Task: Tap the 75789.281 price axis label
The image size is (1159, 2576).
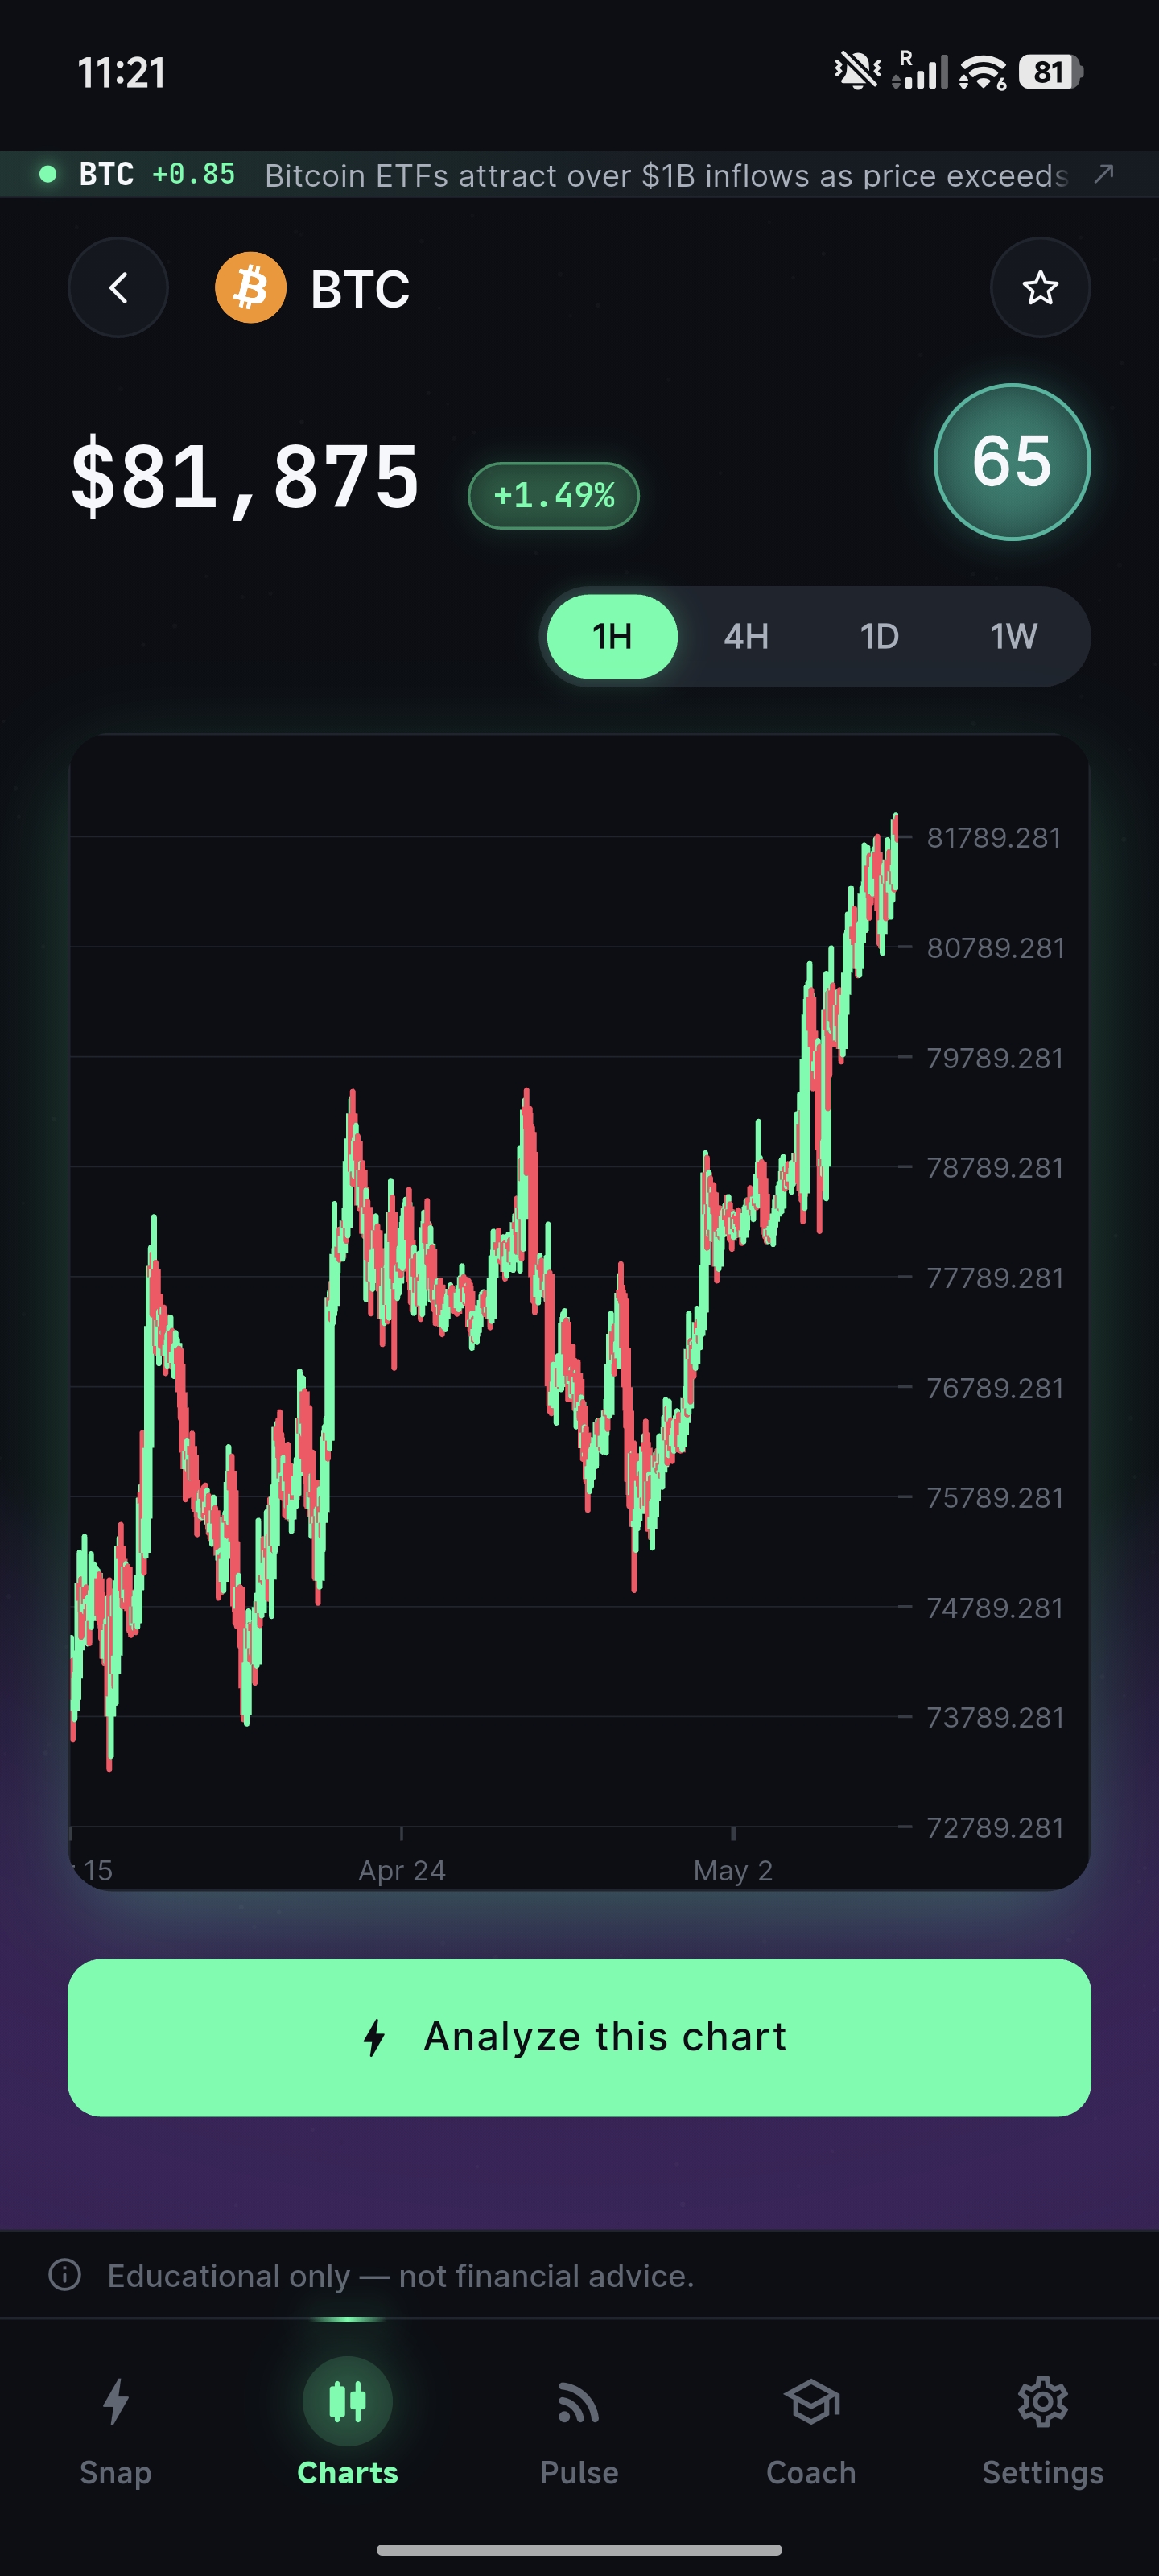Action: click(x=994, y=1498)
